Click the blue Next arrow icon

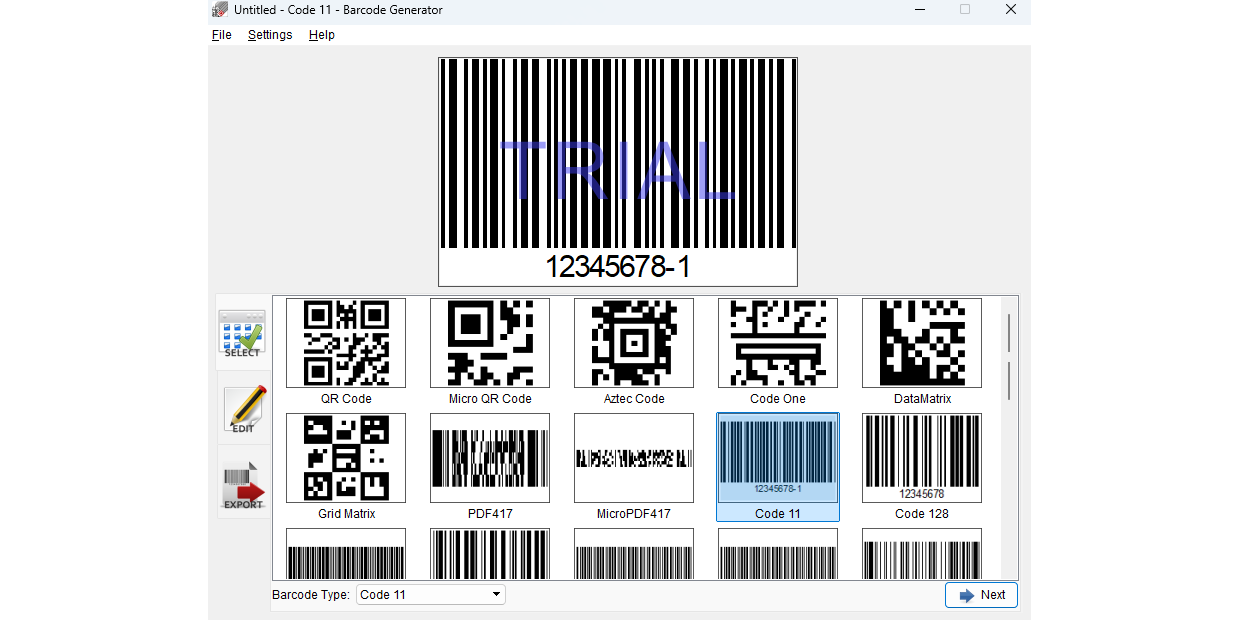pos(966,594)
